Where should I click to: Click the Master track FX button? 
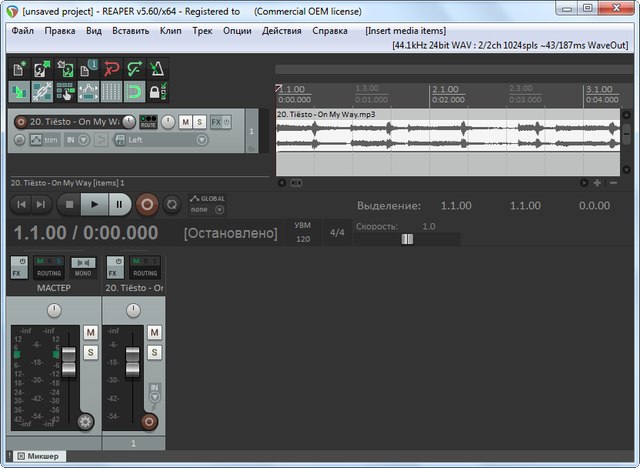point(18,267)
